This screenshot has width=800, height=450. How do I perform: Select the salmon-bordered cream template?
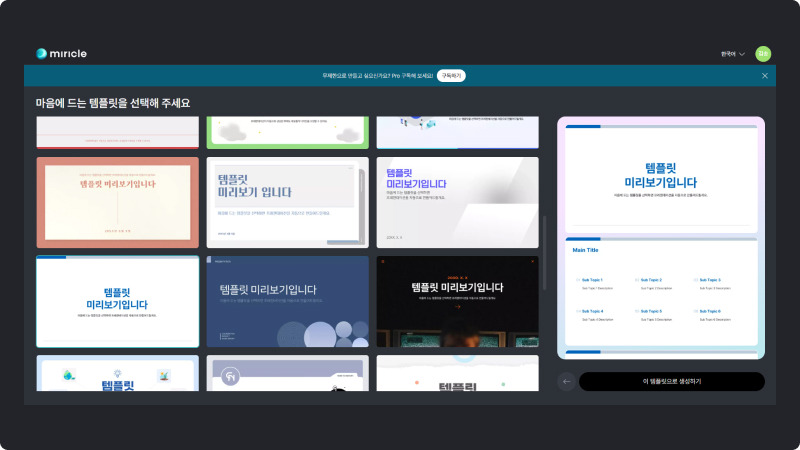point(117,203)
